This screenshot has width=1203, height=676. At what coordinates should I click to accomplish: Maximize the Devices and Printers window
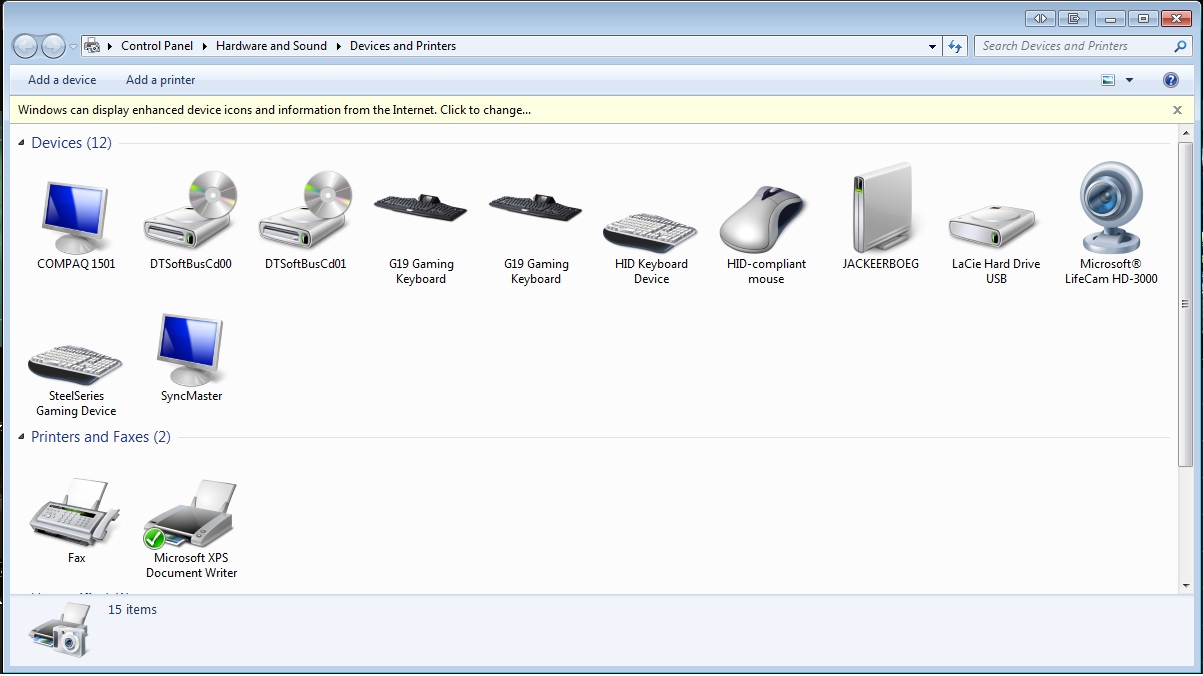point(1142,18)
